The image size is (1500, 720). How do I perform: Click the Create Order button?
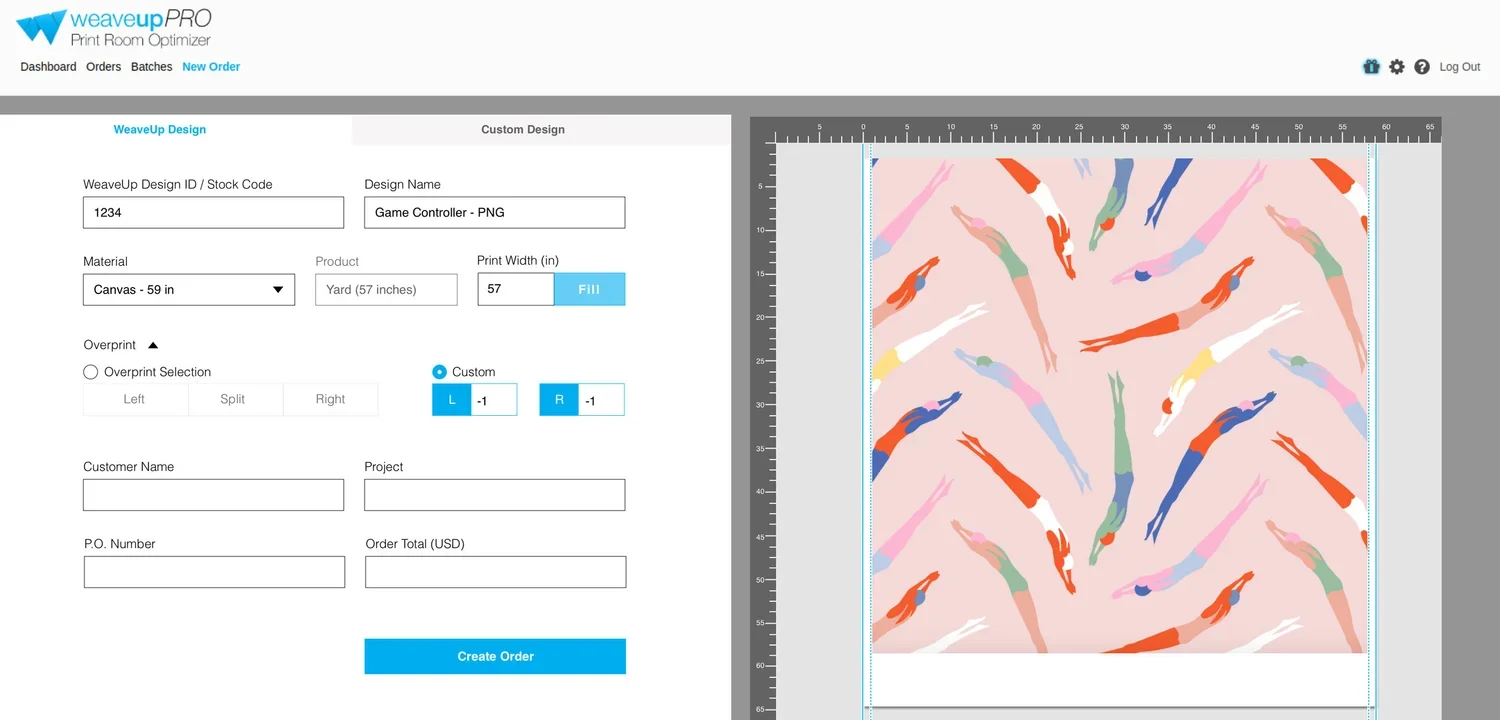coord(495,656)
